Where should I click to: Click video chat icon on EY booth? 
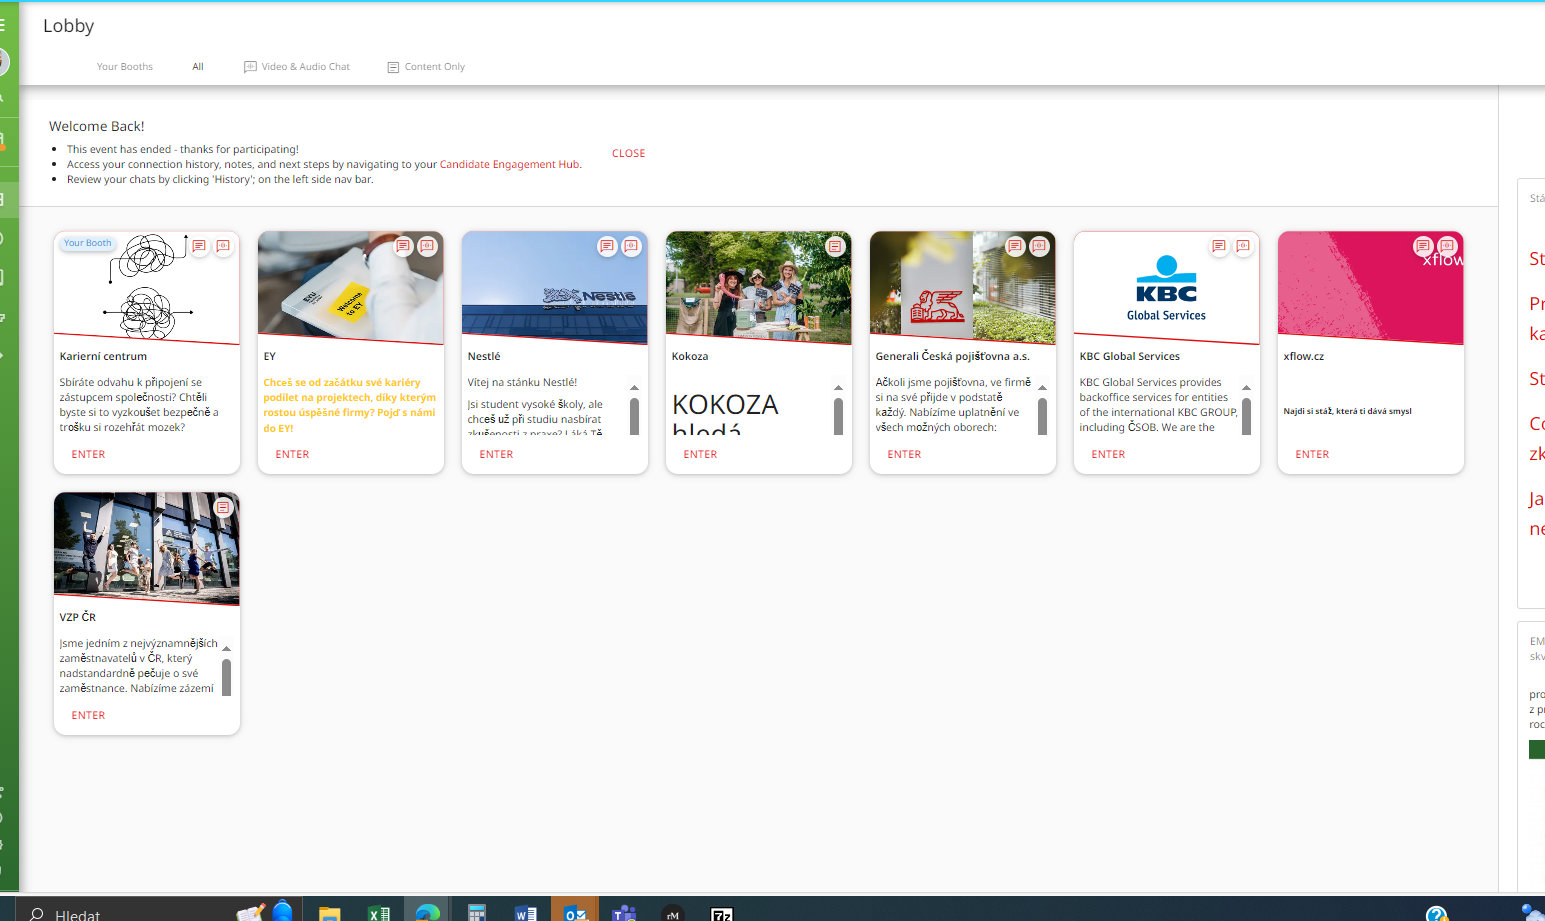(x=427, y=246)
